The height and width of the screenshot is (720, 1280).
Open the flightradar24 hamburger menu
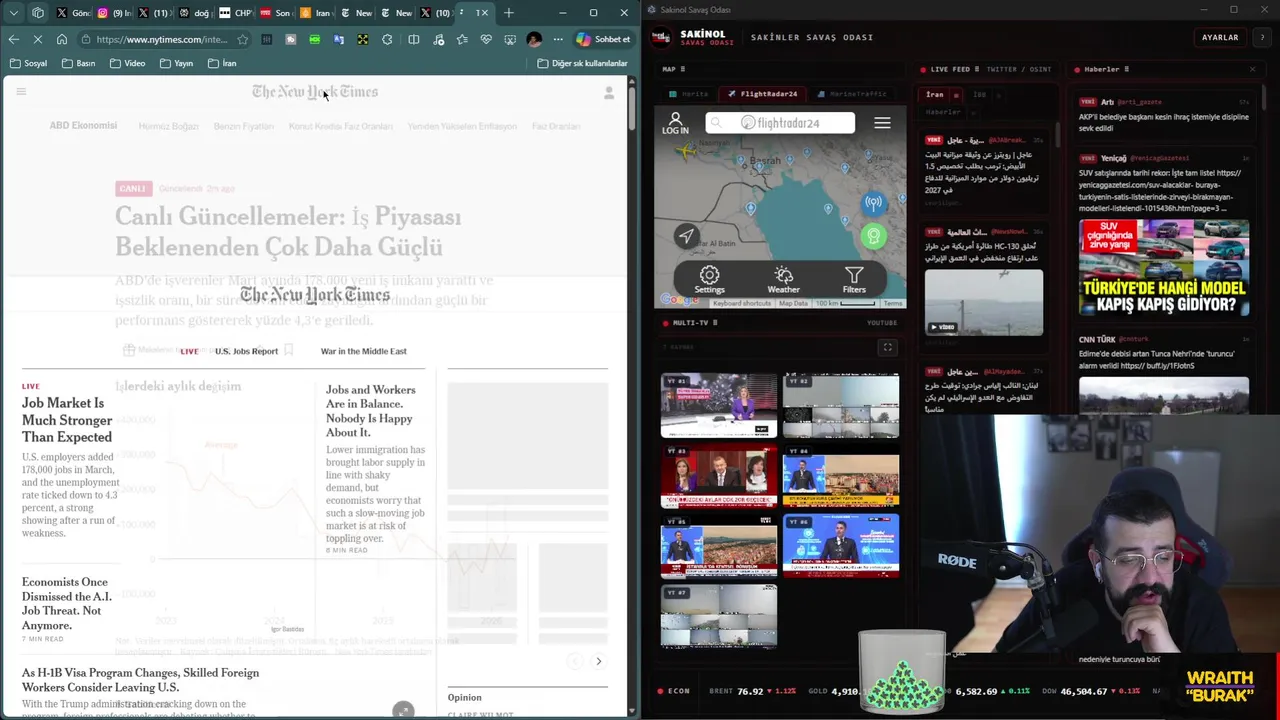(x=882, y=123)
